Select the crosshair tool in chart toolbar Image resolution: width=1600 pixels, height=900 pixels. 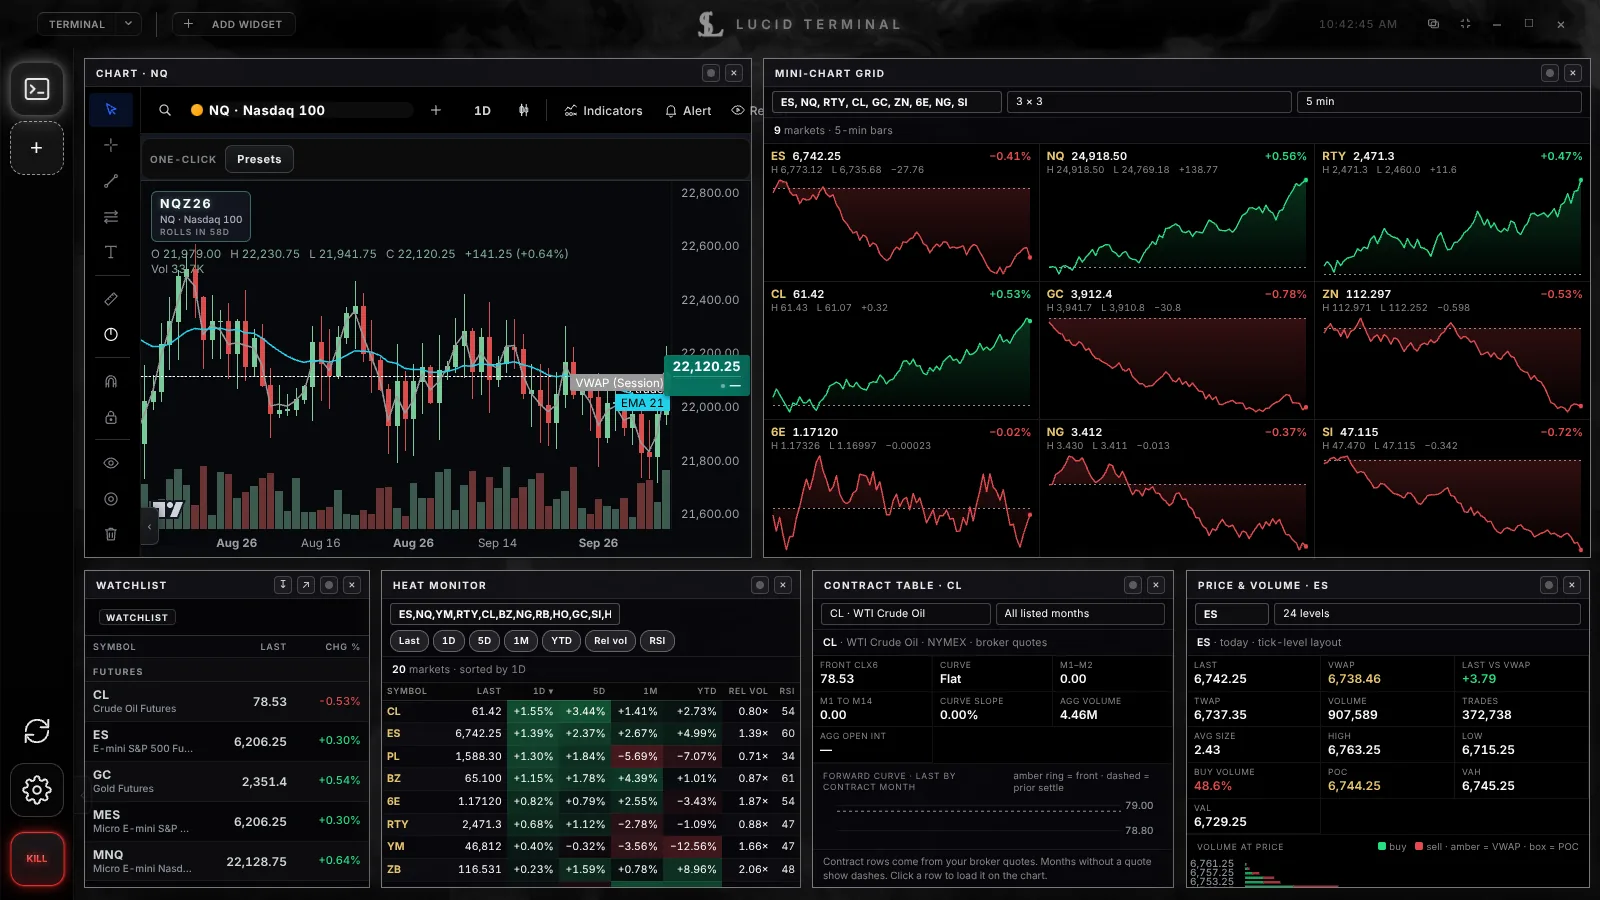[111, 145]
